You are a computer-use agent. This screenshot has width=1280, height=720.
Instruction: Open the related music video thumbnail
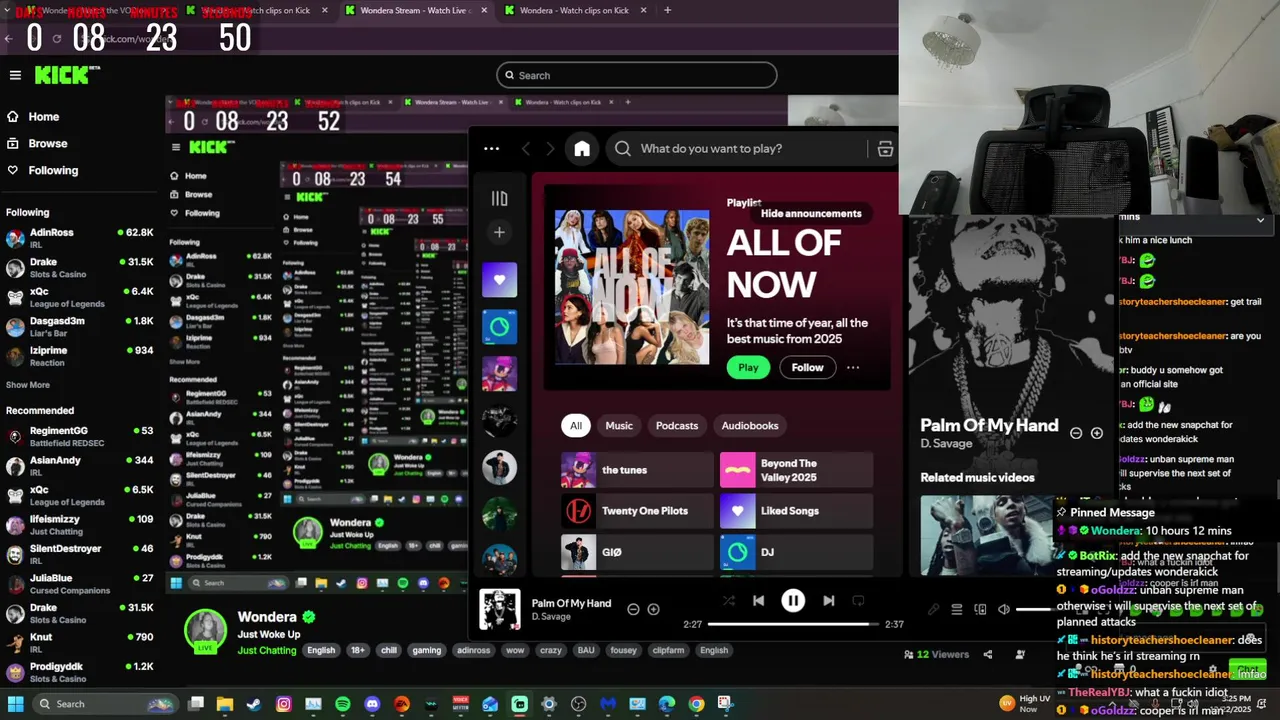click(x=987, y=535)
